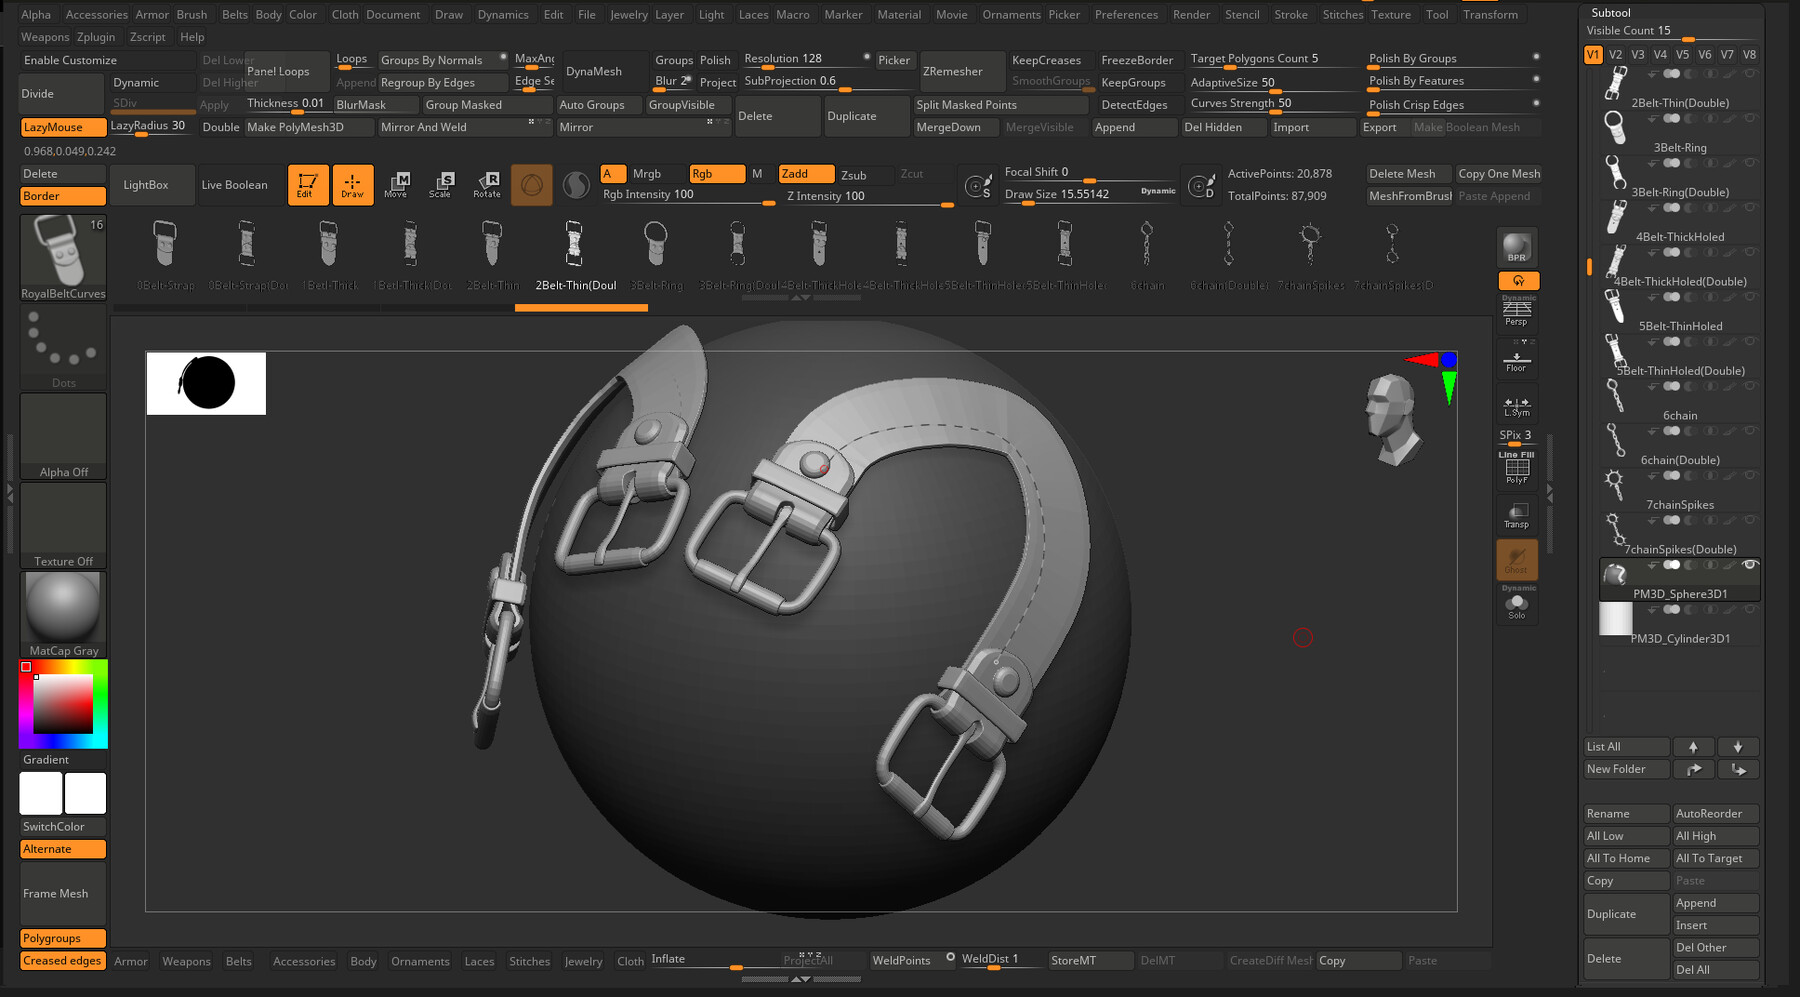Screen dimensions: 1800x997
Task: Pick a color in the color picker square
Action: 63,704
